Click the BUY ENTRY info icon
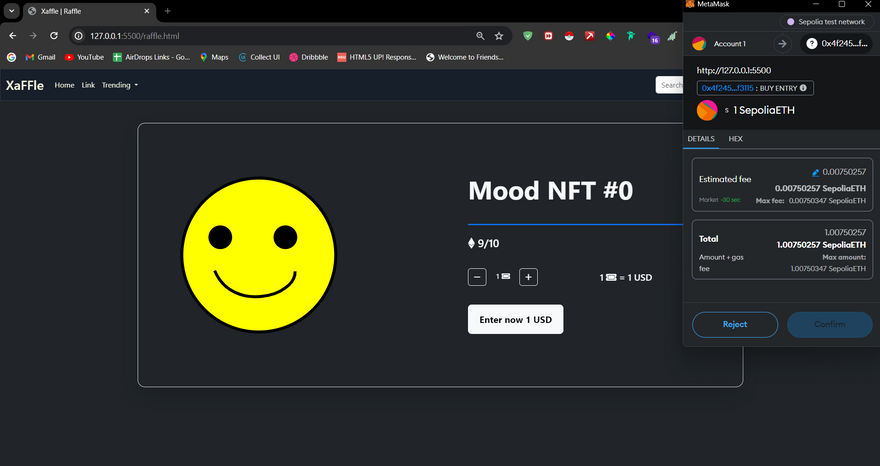 click(x=802, y=88)
